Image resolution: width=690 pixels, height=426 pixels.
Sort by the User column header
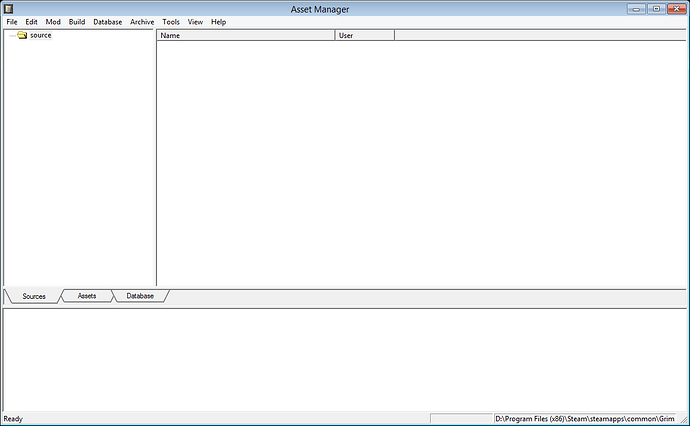click(x=364, y=35)
